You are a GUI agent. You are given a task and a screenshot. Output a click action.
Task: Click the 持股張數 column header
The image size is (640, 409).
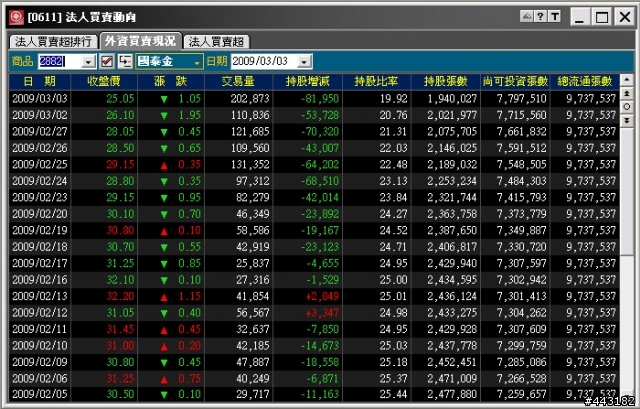tap(446, 82)
